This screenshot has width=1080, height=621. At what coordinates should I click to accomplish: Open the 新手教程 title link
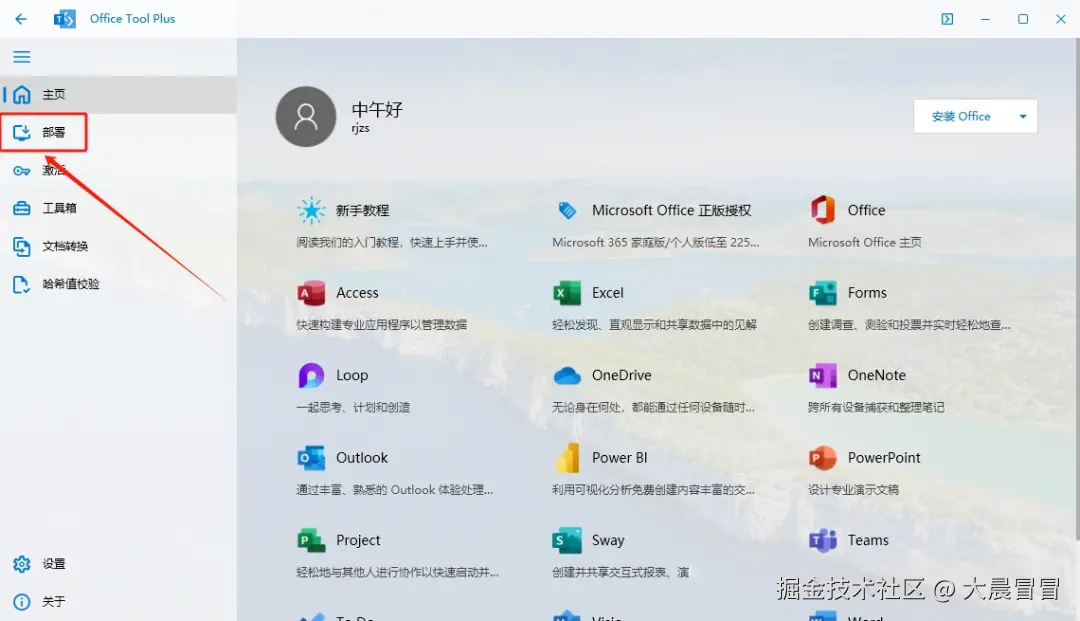click(x=362, y=210)
